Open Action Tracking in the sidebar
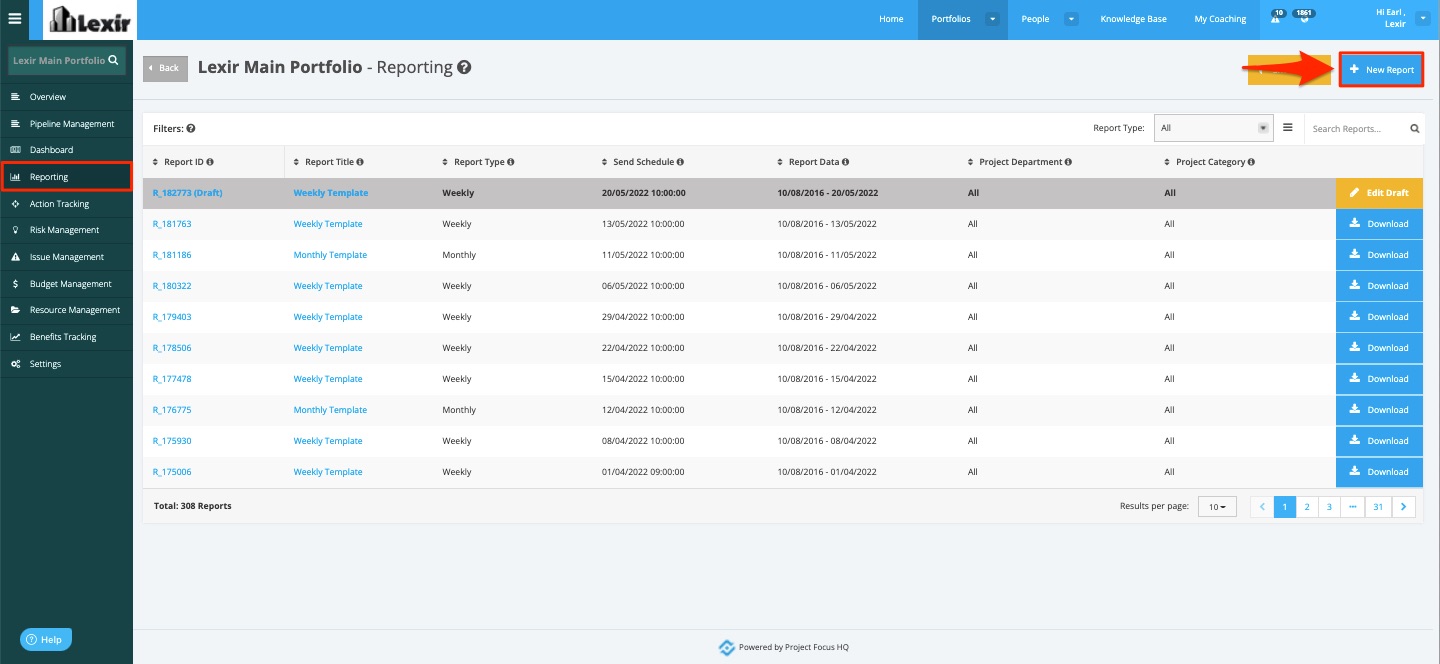The height and width of the screenshot is (664, 1440). [66, 204]
